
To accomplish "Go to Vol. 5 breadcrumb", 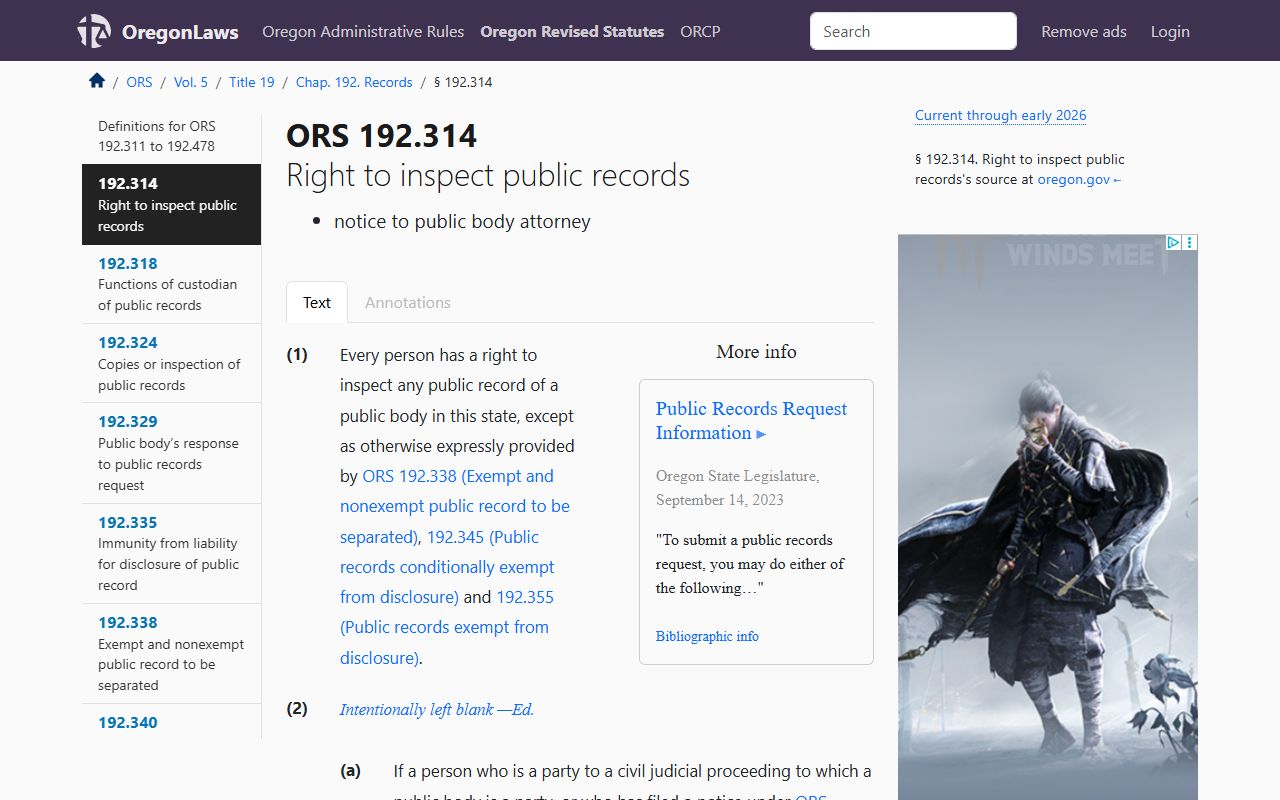I will [191, 82].
